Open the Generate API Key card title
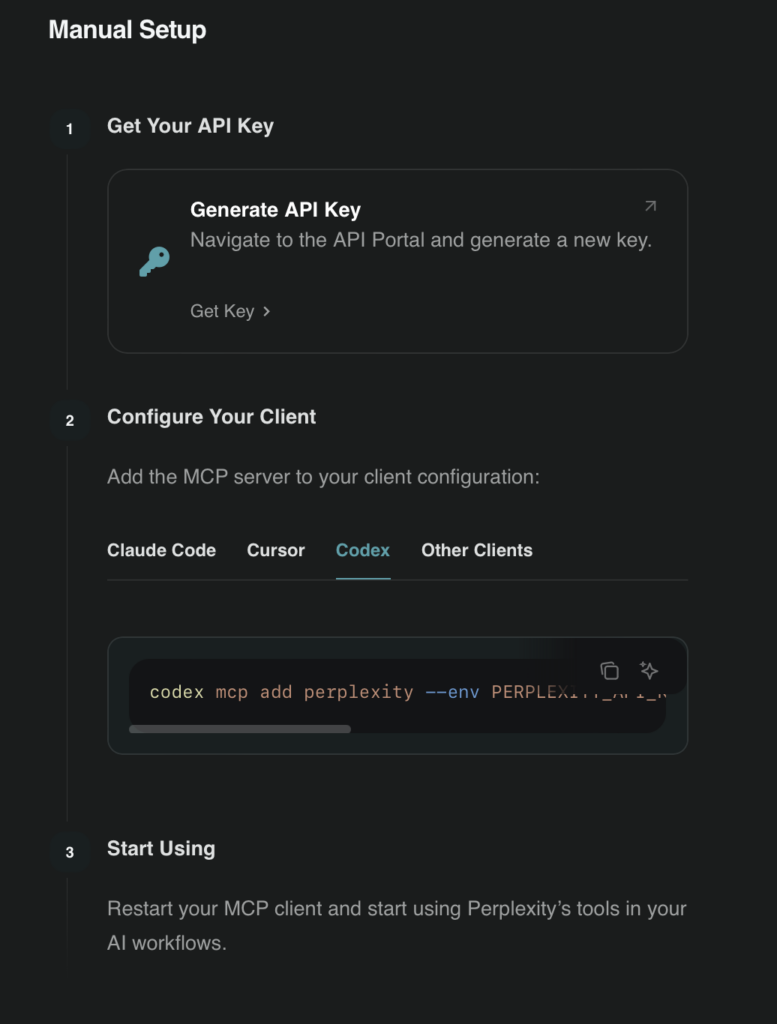Screen dimensions: 777x1024 pos(275,210)
